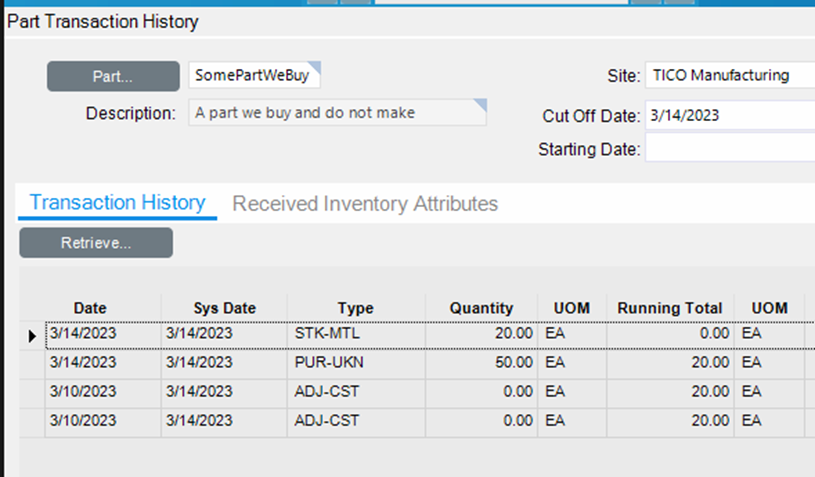Select the part Description field

click(337, 113)
